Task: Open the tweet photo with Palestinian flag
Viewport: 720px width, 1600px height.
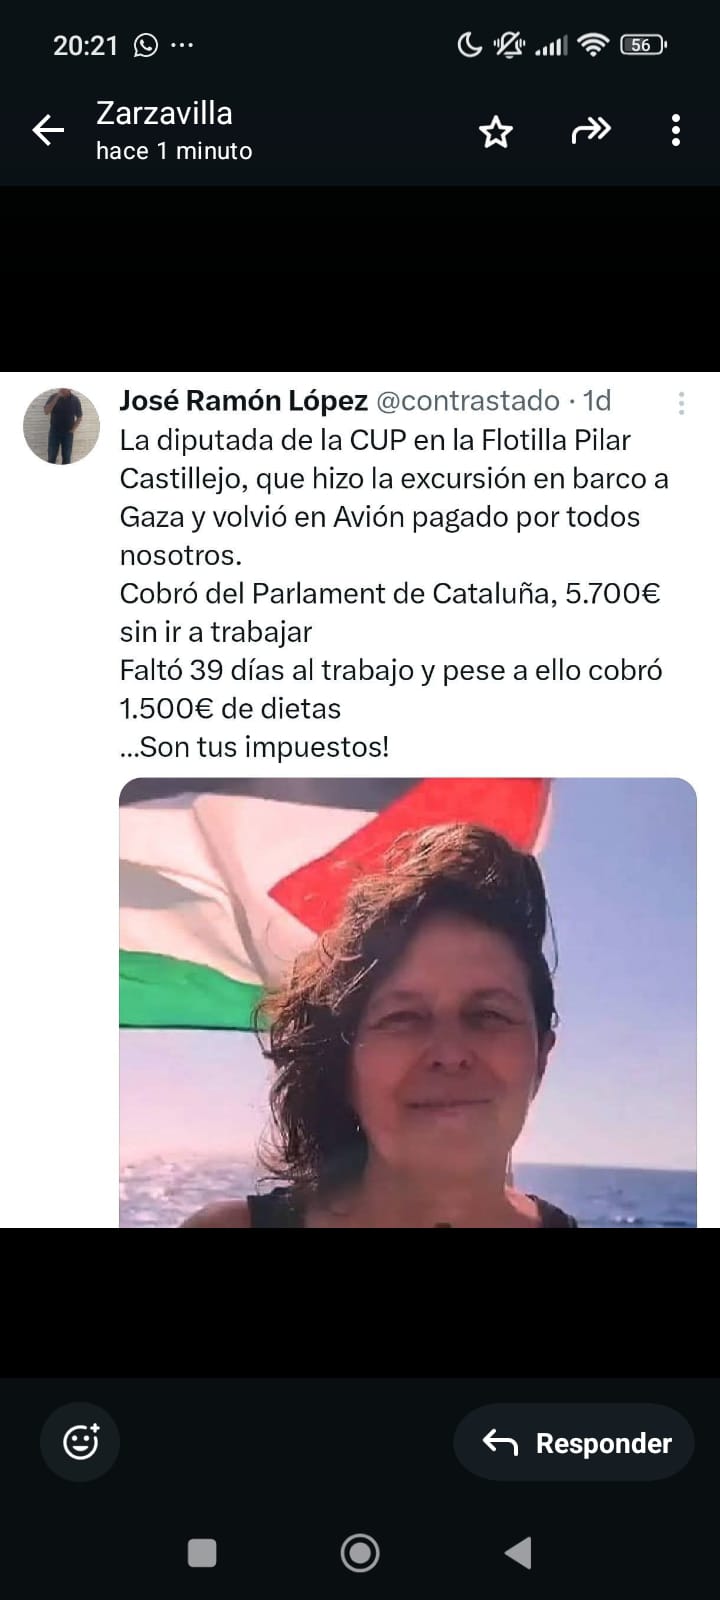Action: pos(408,1002)
